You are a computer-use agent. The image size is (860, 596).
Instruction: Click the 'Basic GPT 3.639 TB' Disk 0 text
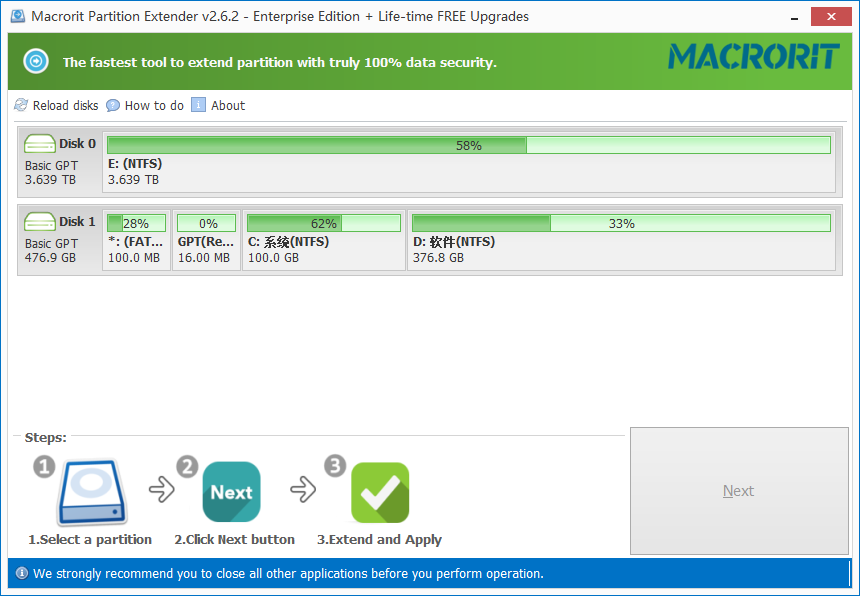click(x=51, y=173)
